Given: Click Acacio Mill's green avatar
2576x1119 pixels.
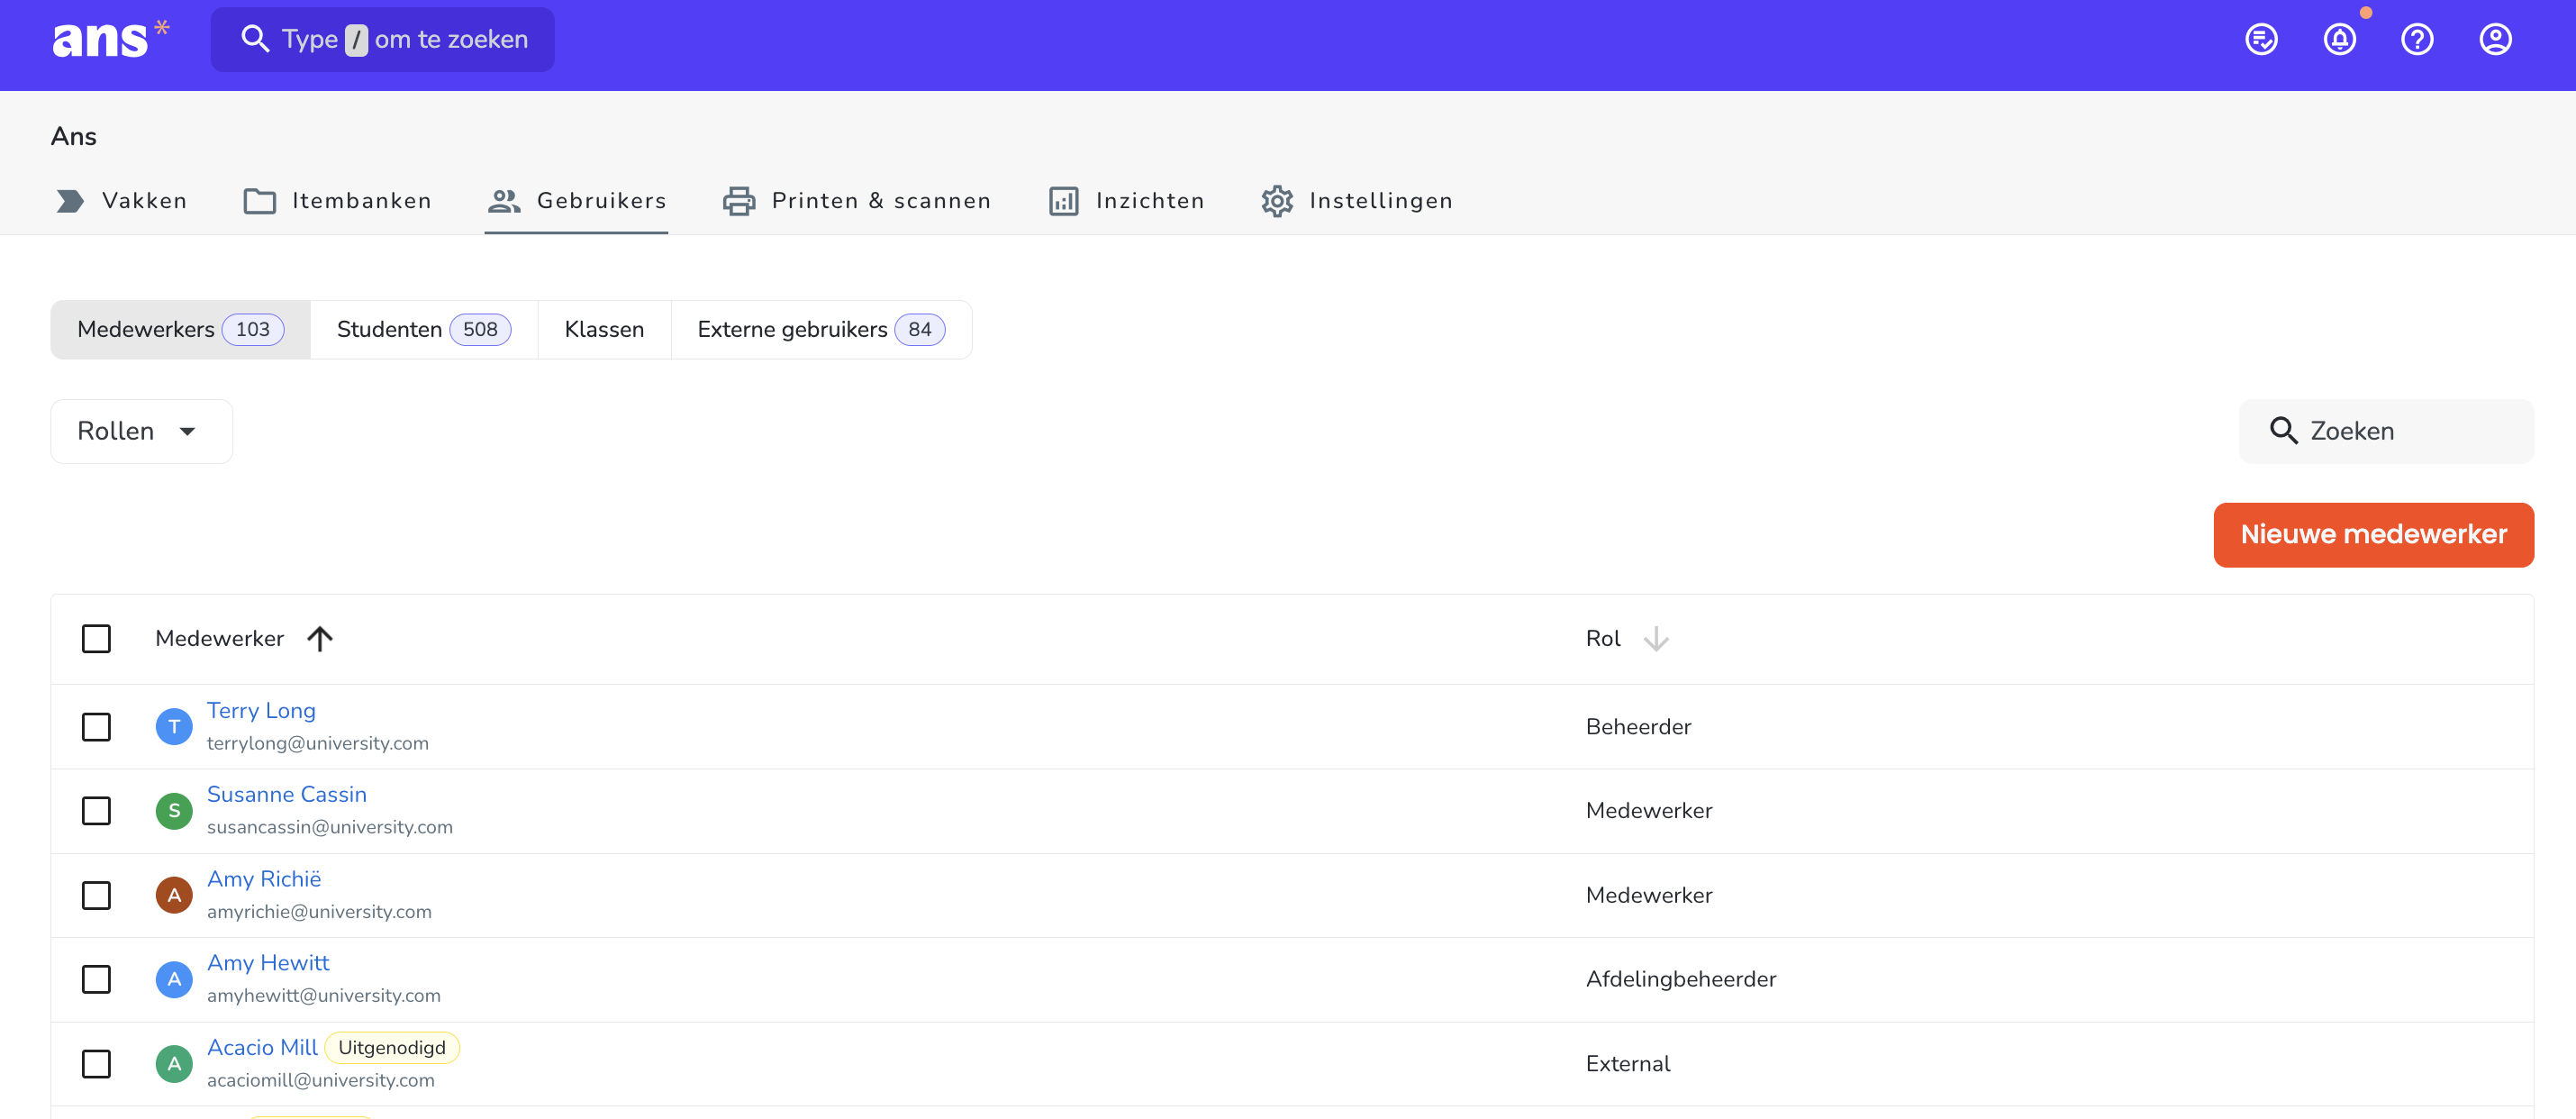Looking at the screenshot, I should [174, 1064].
